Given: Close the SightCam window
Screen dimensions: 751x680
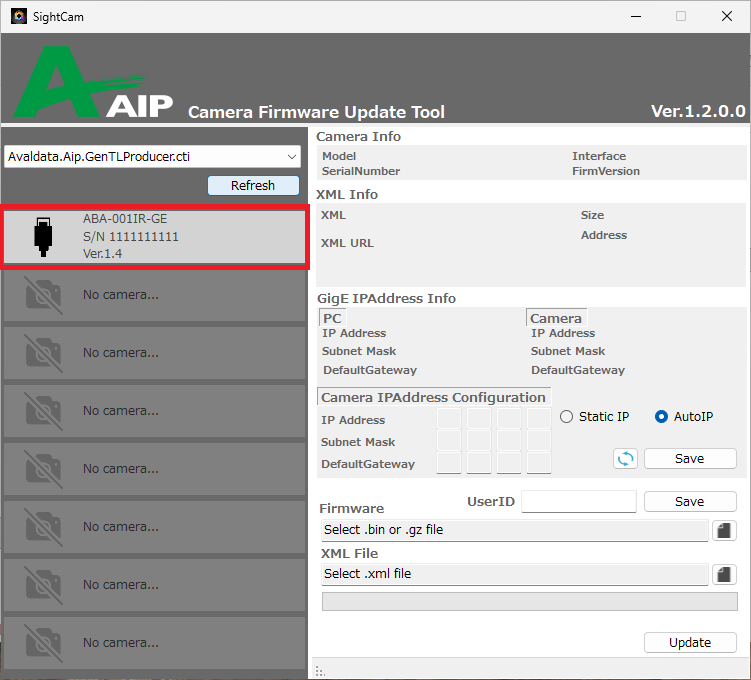Looking at the screenshot, I should click(727, 16).
